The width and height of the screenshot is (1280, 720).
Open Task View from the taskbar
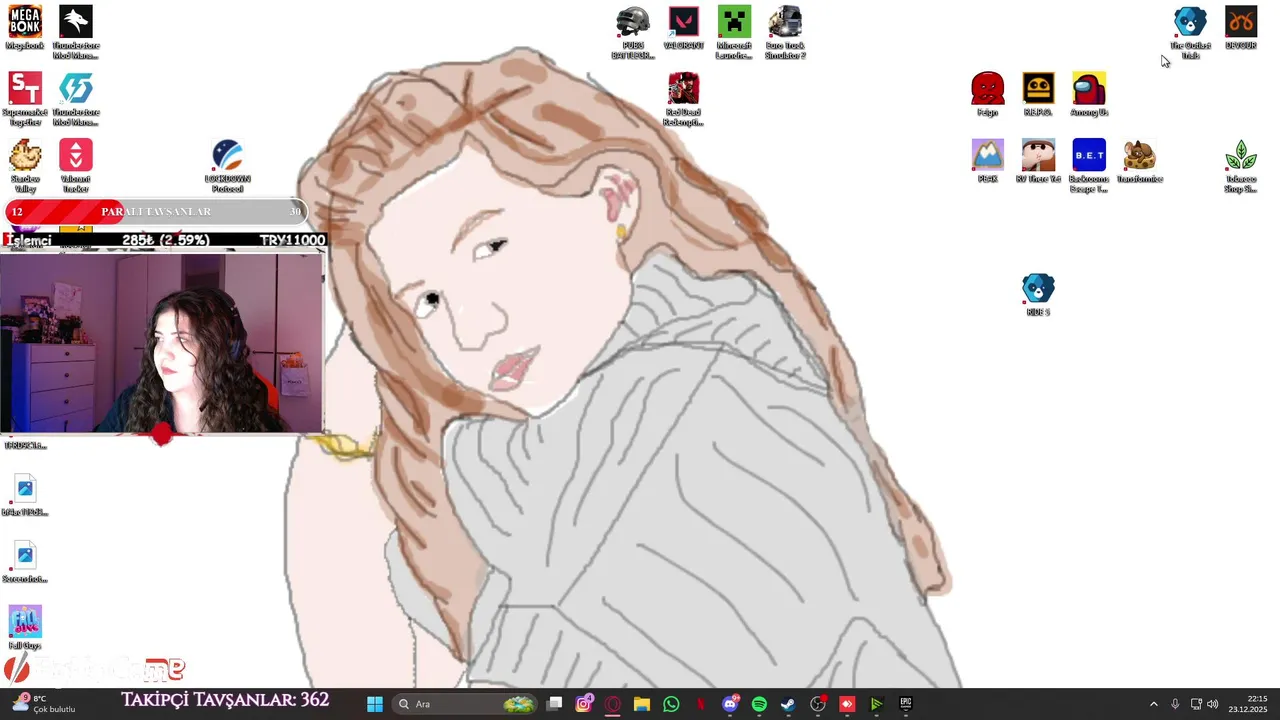tap(555, 704)
